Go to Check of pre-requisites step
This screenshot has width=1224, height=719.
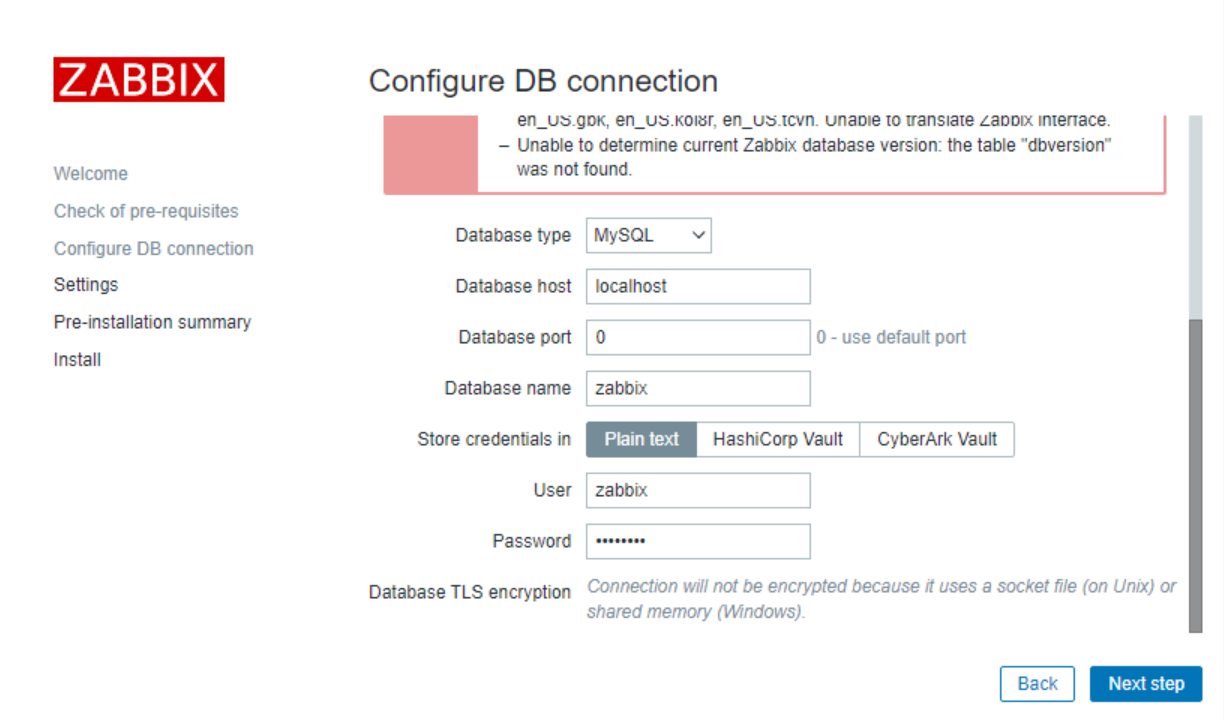146,211
